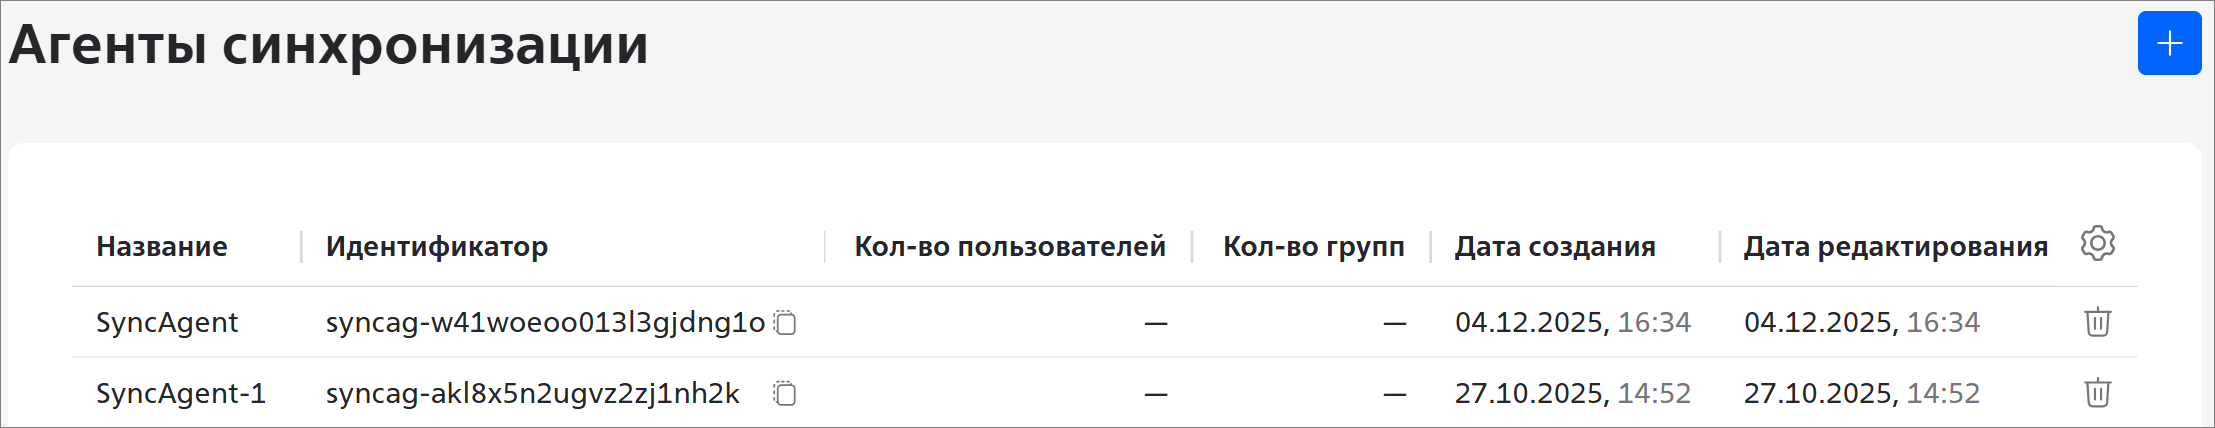Click SyncAgent creation date 04.12.2025
This screenshot has width=2215, height=428.
[x=1530, y=323]
